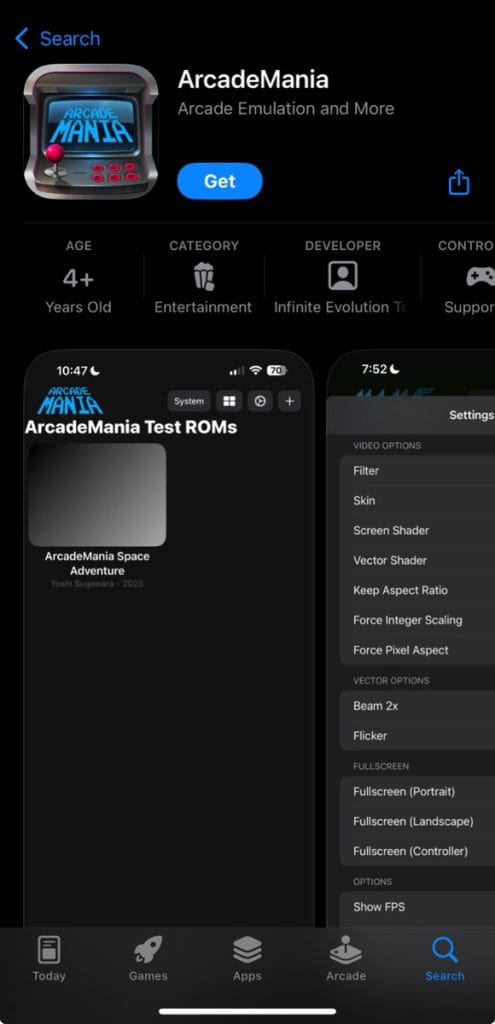Screen dimensions: 495x1024
Task: Tap the System button in screenshot
Action: pyautogui.click(x=189, y=401)
